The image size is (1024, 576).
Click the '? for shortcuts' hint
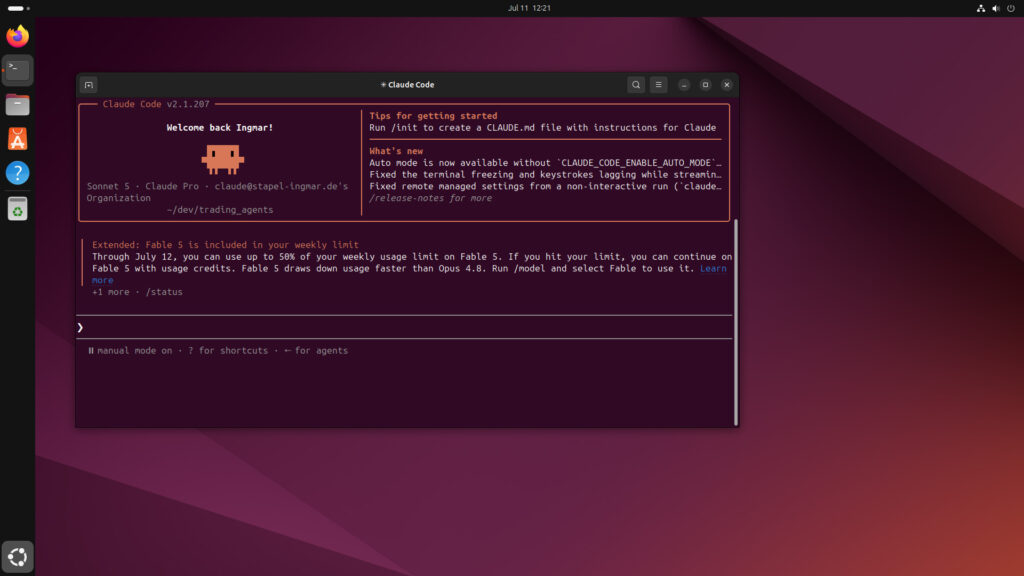click(228, 351)
